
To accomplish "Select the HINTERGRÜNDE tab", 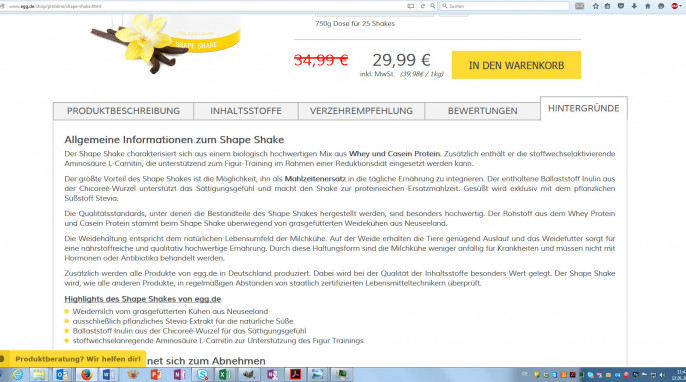I will [x=584, y=108].
